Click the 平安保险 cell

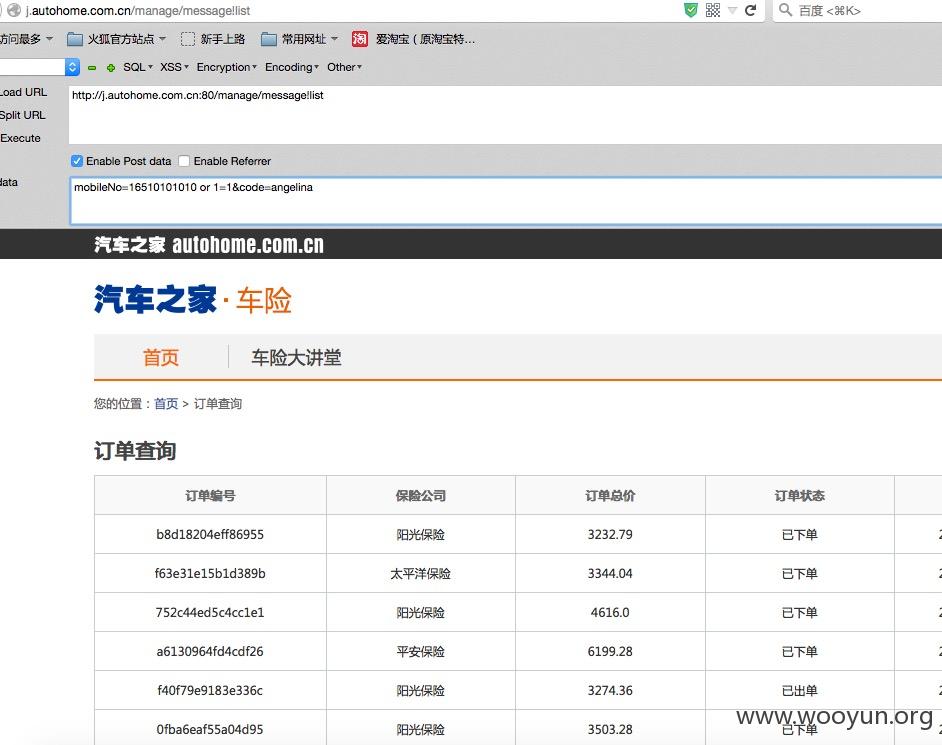(x=421, y=652)
